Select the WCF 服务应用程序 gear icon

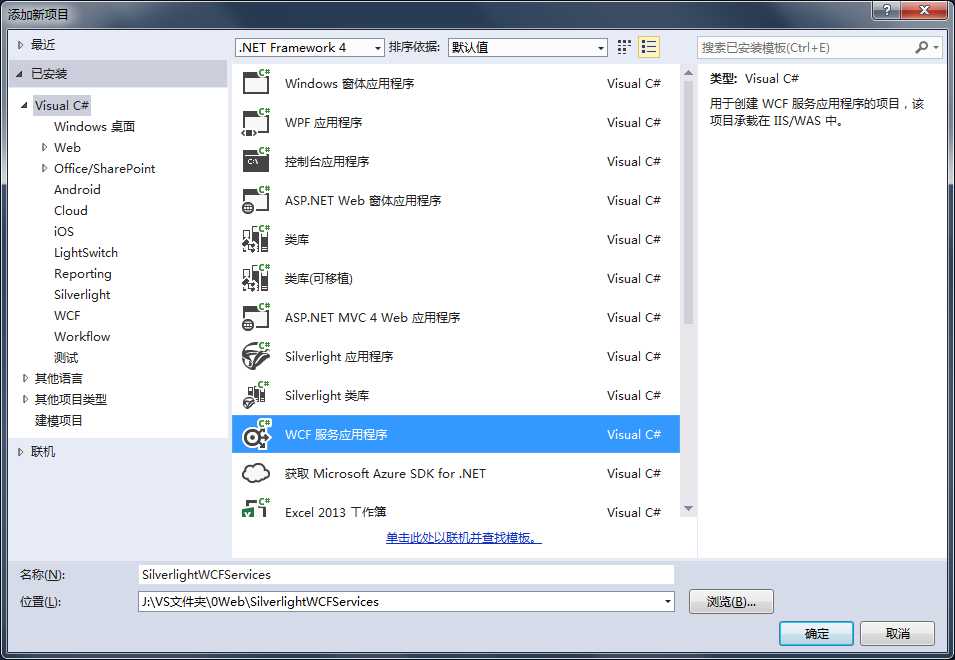pos(256,434)
